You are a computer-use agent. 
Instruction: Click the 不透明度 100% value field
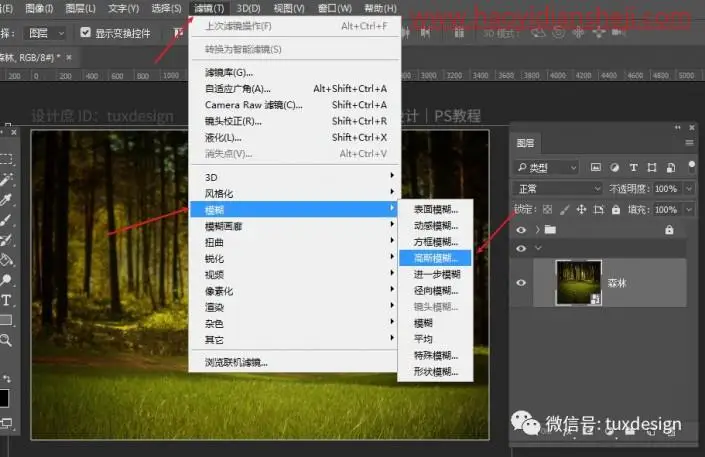coord(666,188)
